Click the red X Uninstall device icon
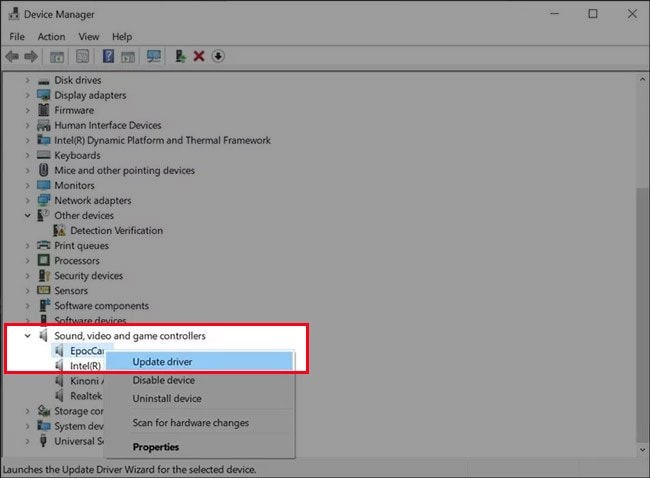Viewport: 650px width, 478px height. click(x=199, y=56)
